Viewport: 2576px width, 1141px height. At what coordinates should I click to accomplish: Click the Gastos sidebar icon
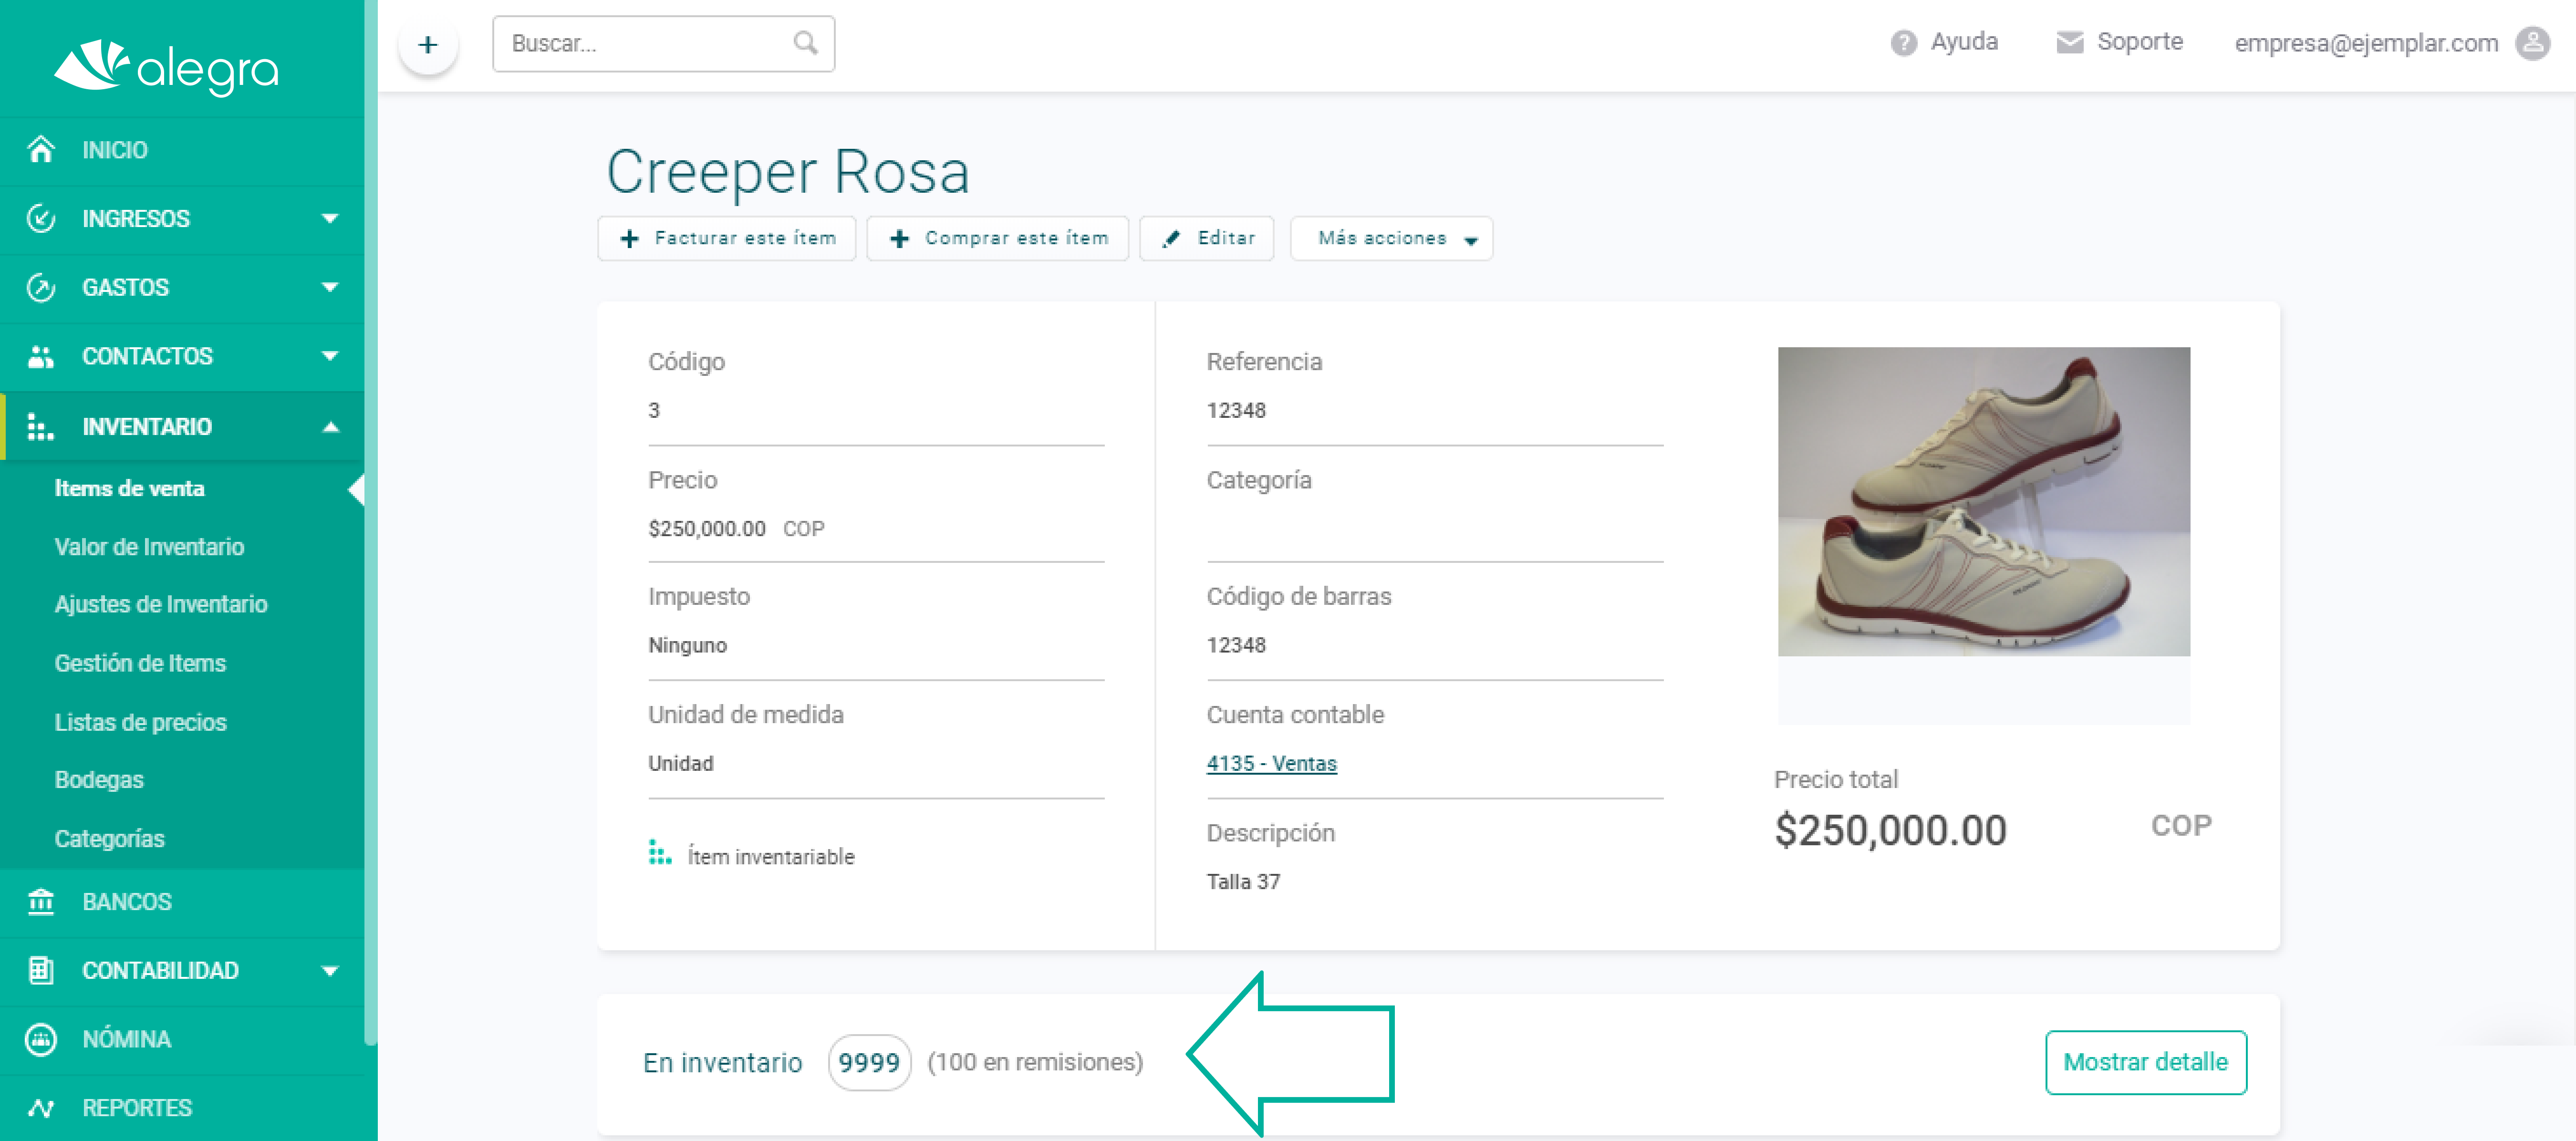point(41,287)
